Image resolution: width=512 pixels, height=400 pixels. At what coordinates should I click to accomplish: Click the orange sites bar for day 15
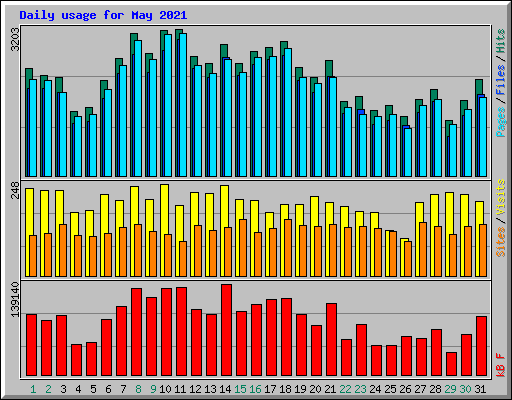(x=243, y=248)
